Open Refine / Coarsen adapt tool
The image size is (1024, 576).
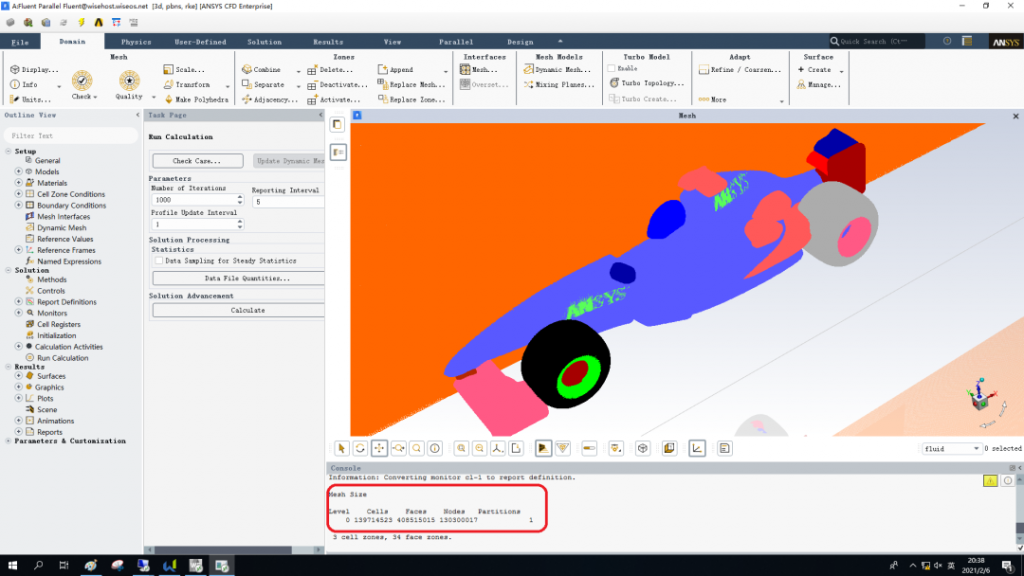[x=742, y=70]
